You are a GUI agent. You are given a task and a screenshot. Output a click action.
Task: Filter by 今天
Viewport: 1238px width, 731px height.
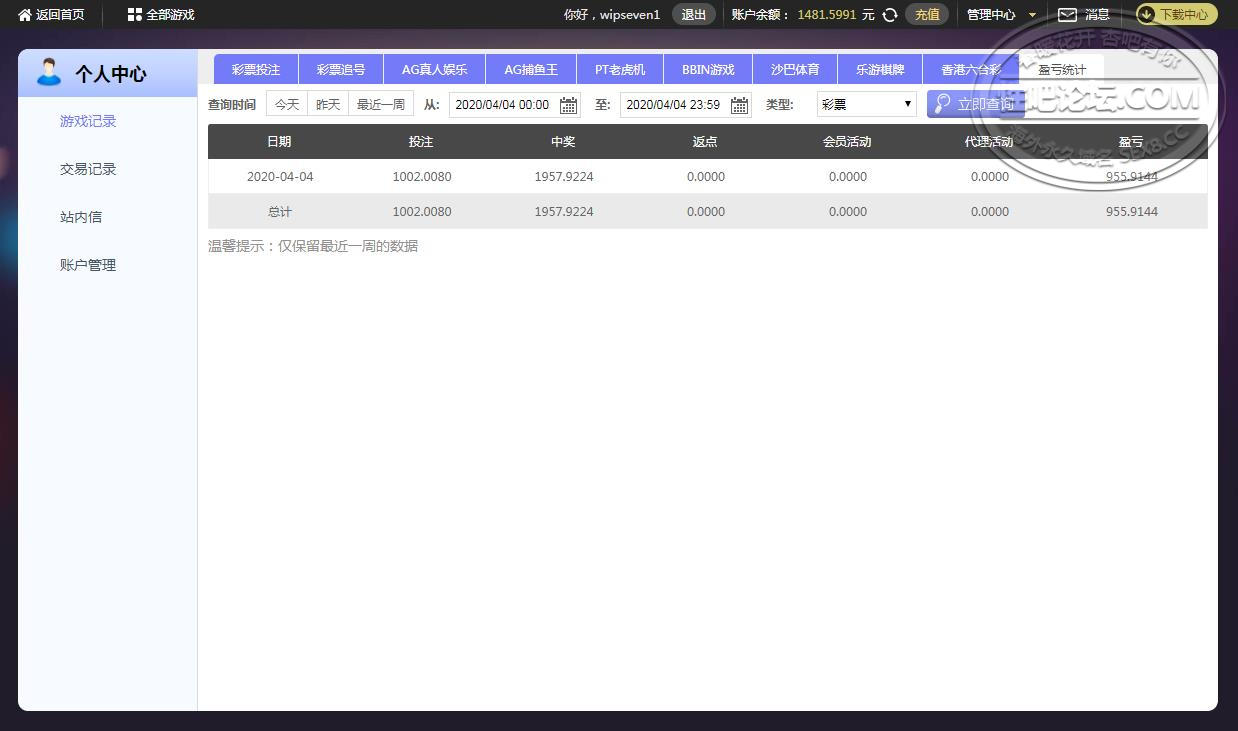[287, 104]
